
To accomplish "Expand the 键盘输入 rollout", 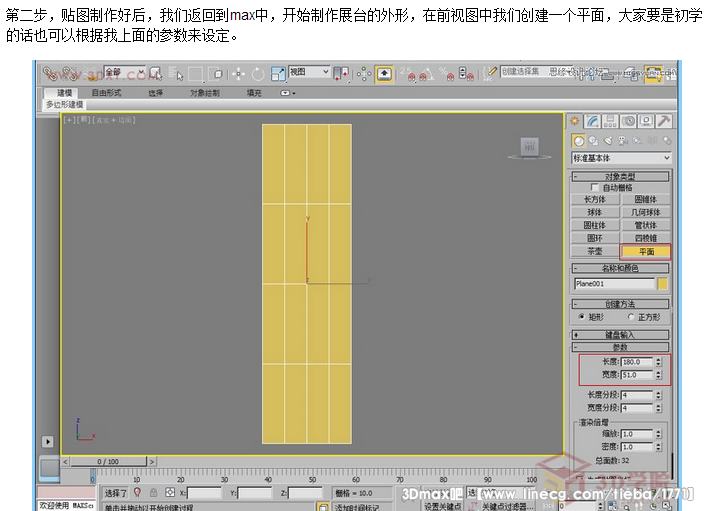I will point(620,334).
